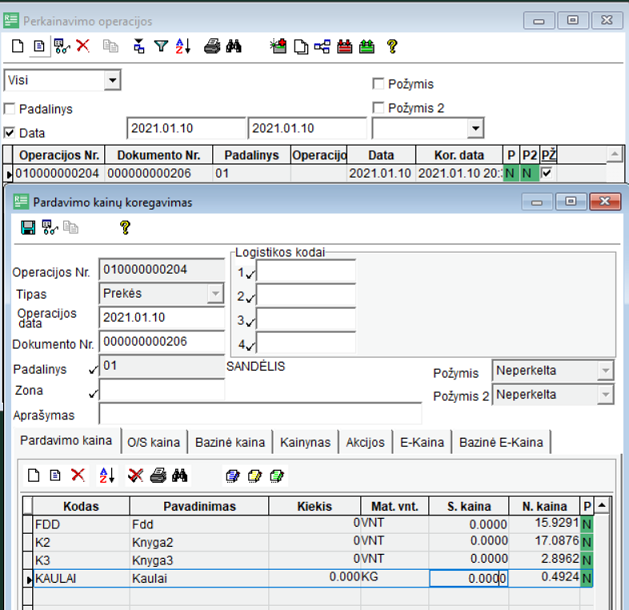629x610 pixels.
Task: Open the Akcijos tab
Action: [x=365, y=442]
